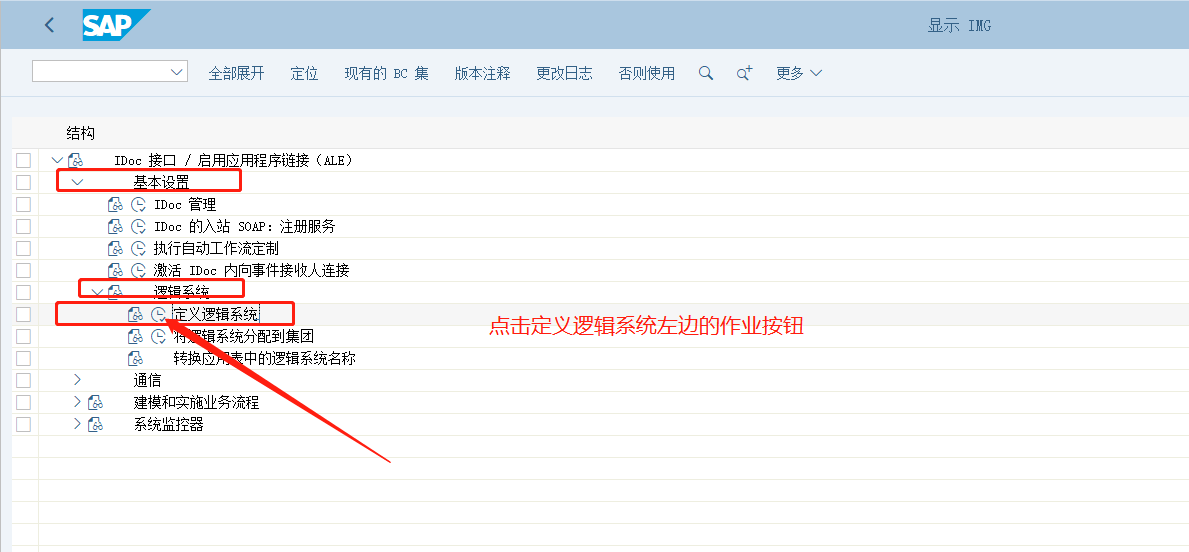Open documentation icon for 转换应用表中的逻辑系统名称
Image resolution: width=1189 pixels, height=552 pixels.
click(135, 358)
